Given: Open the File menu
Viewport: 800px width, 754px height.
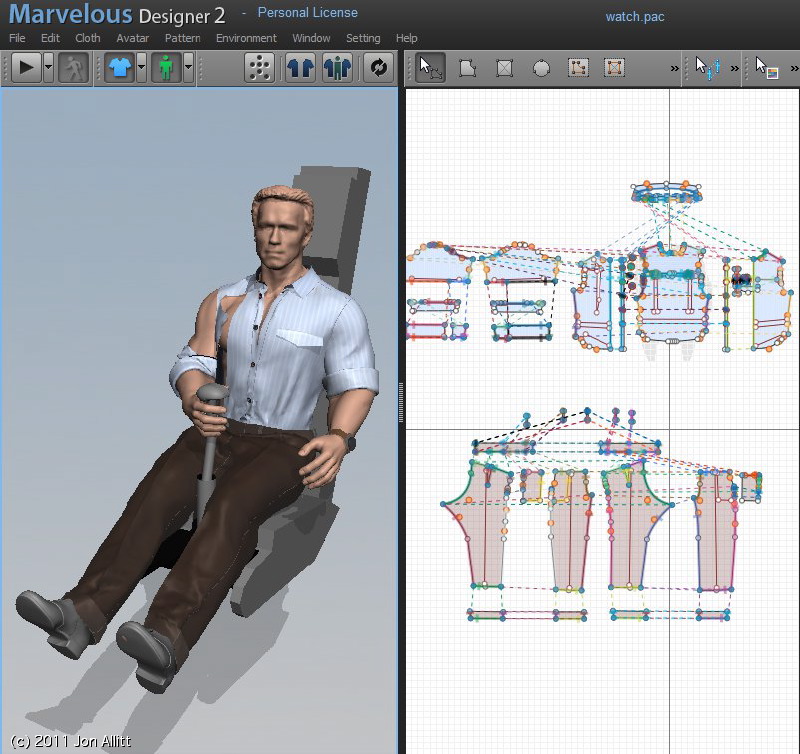Looking at the screenshot, I should click(x=17, y=38).
